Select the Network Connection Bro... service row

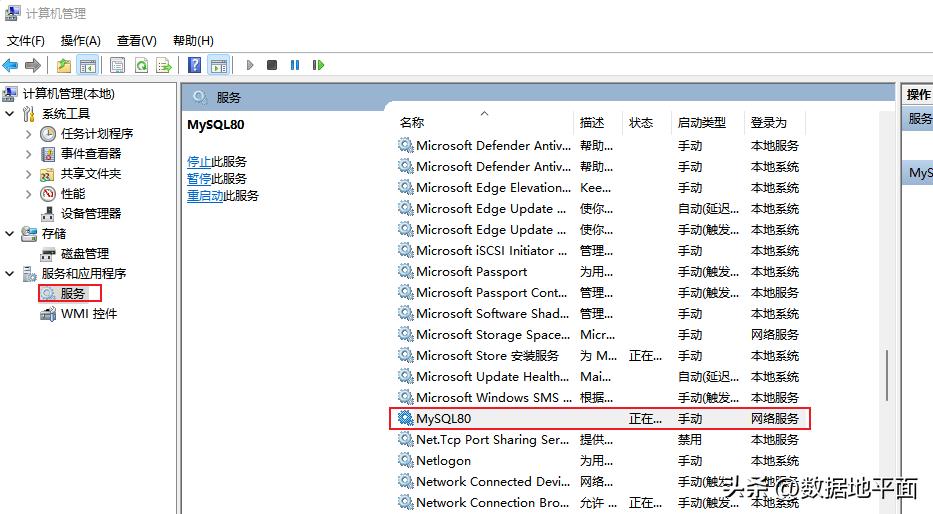(600, 503)
